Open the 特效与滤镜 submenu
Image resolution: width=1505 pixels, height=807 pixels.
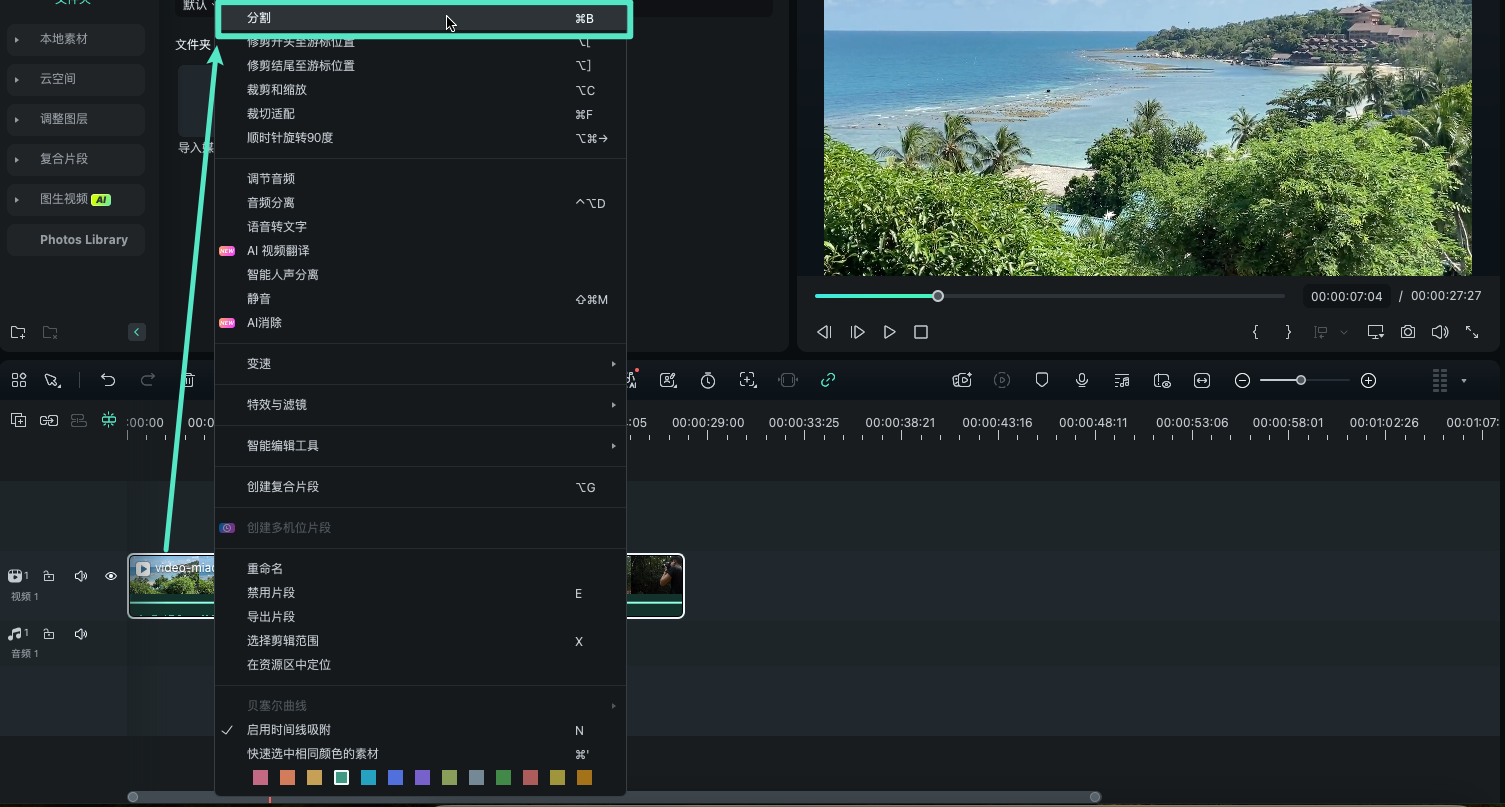click(421, 405)
